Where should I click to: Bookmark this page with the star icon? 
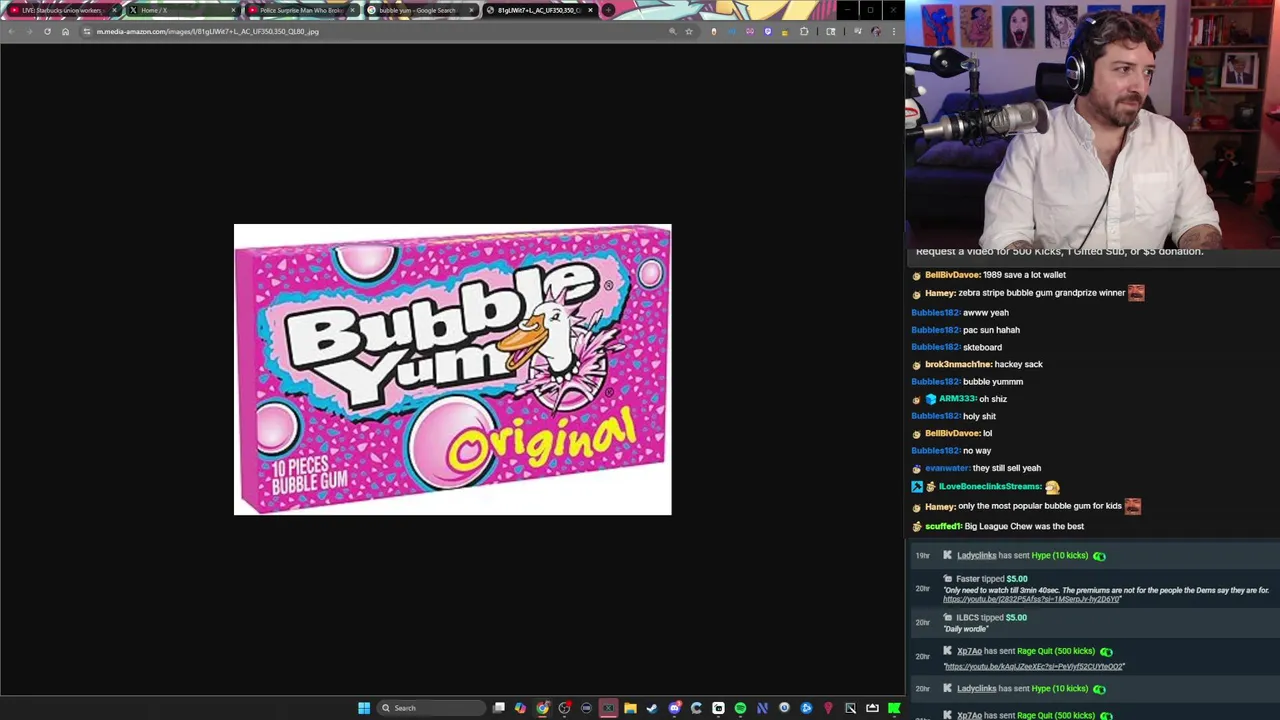688,31
